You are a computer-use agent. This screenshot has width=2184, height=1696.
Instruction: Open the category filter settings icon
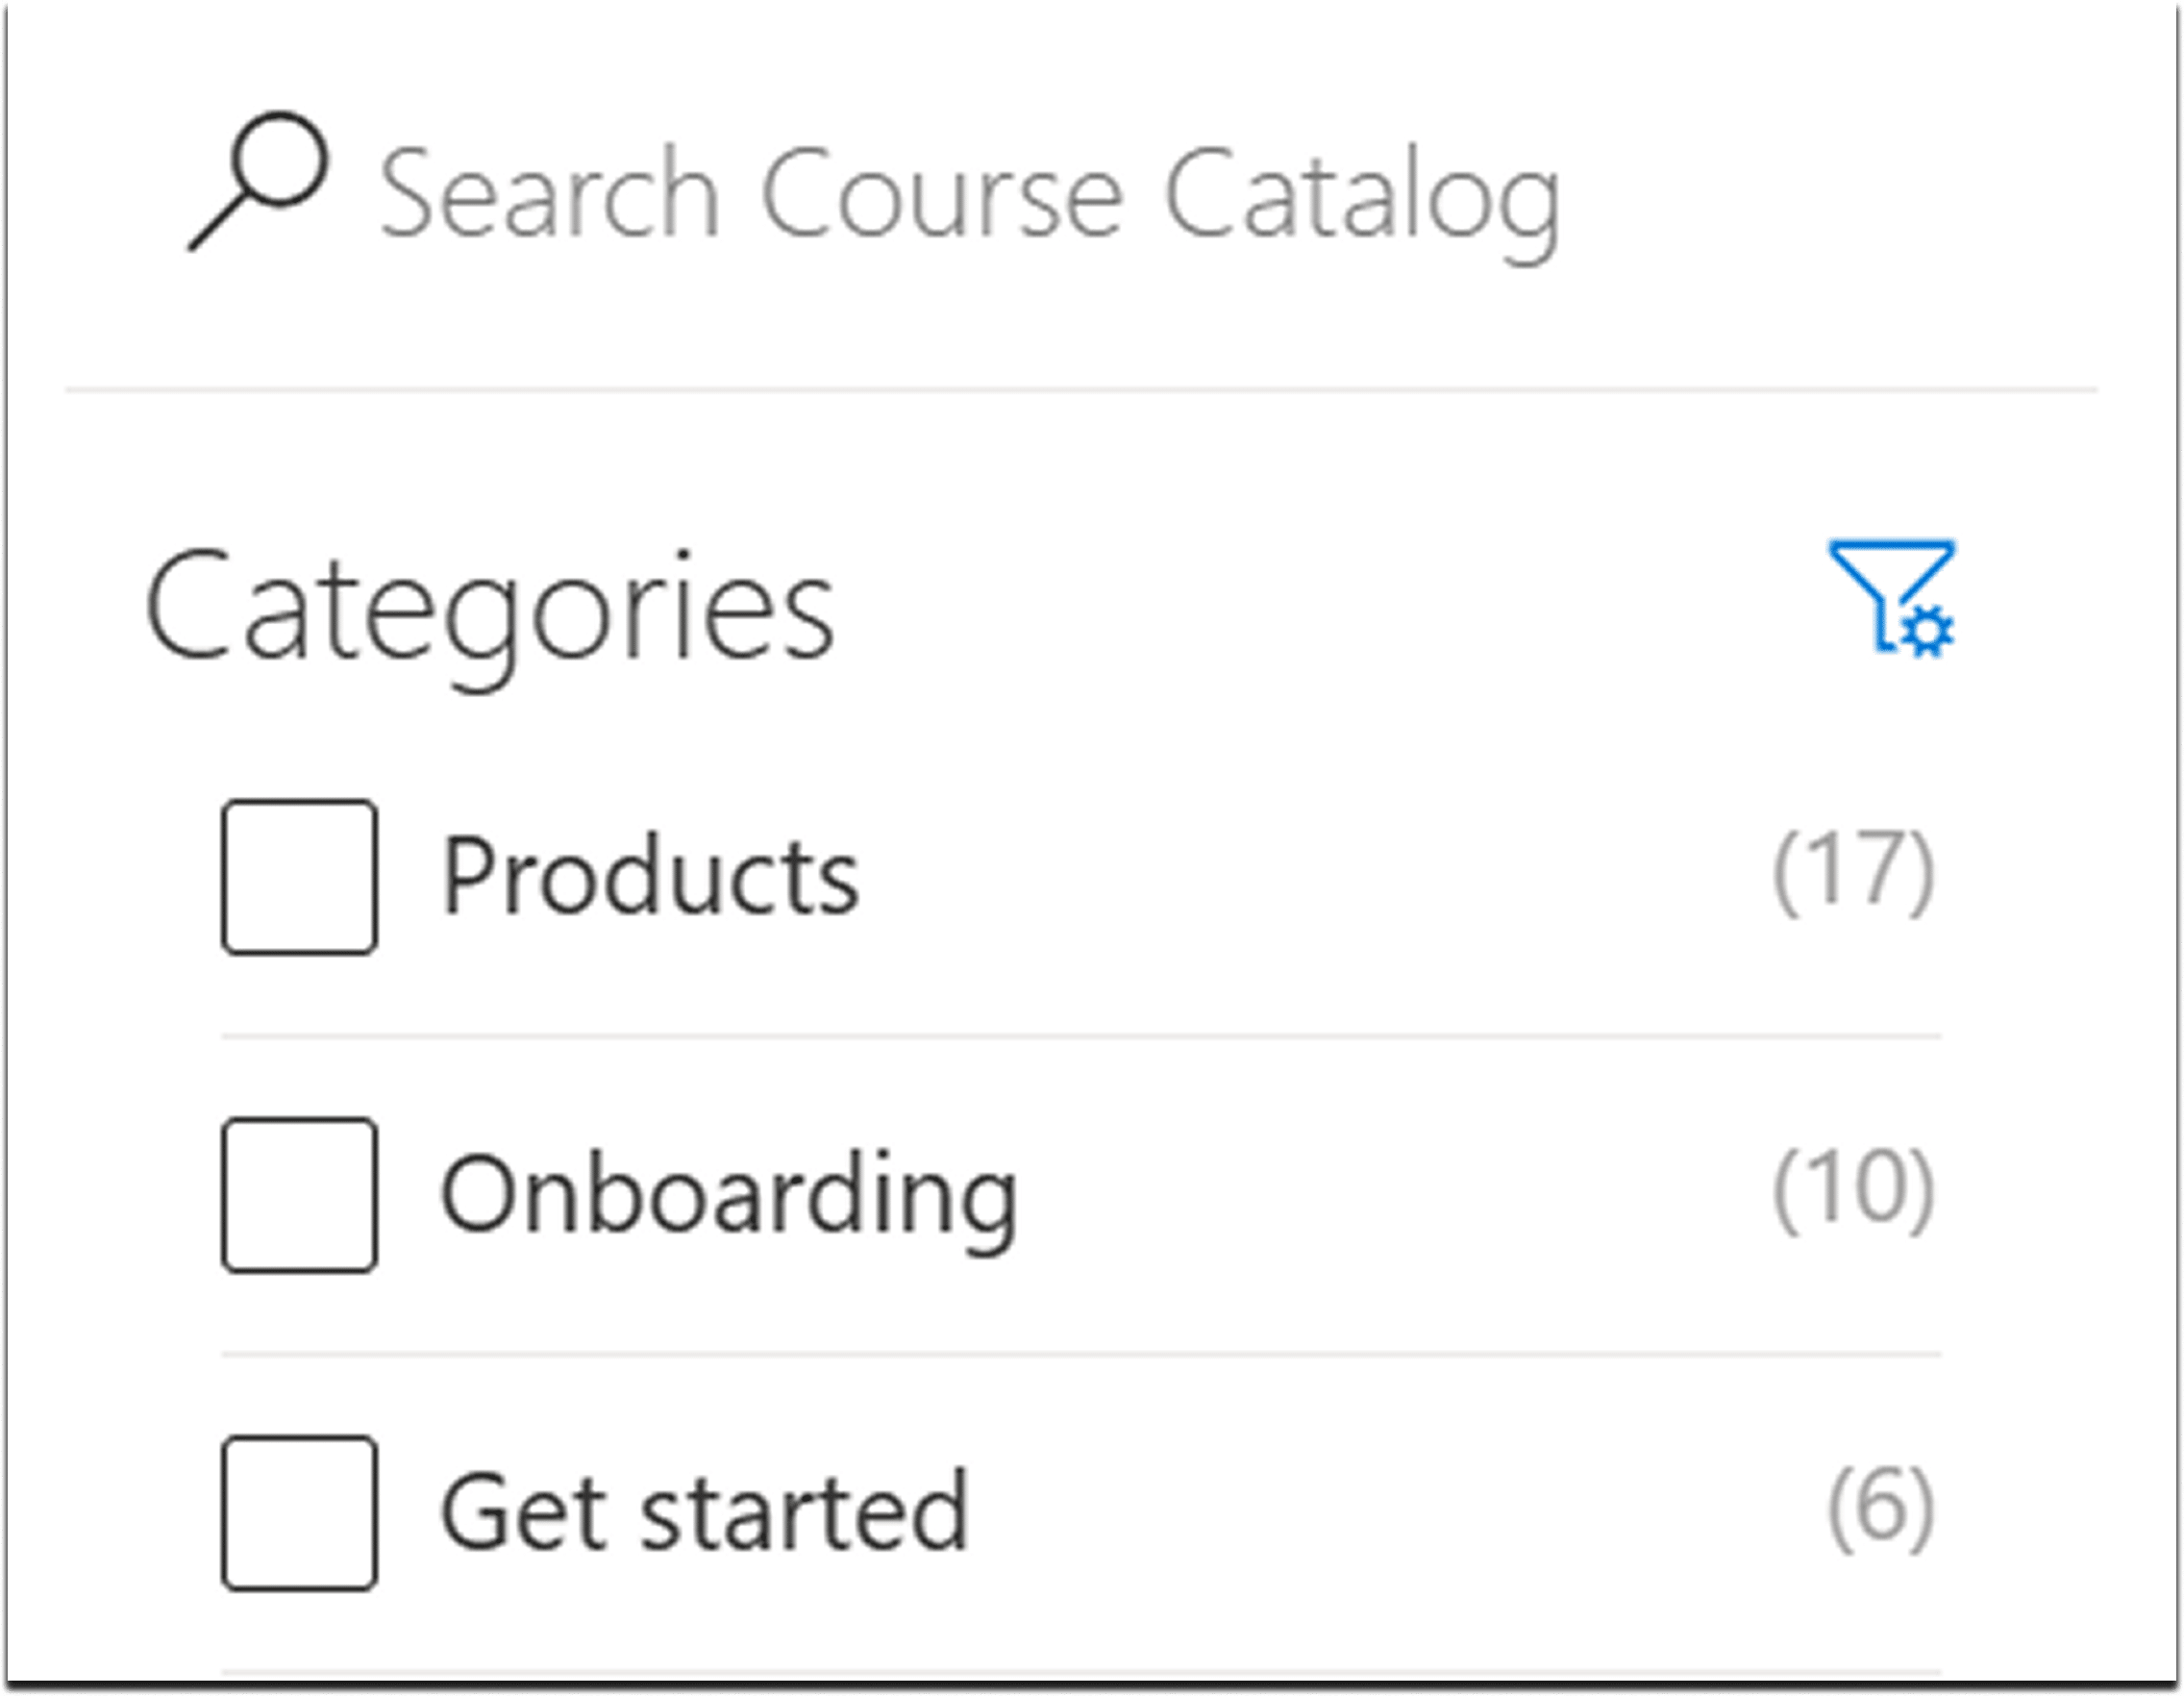pyautogui.click(x=1891, y=598)
